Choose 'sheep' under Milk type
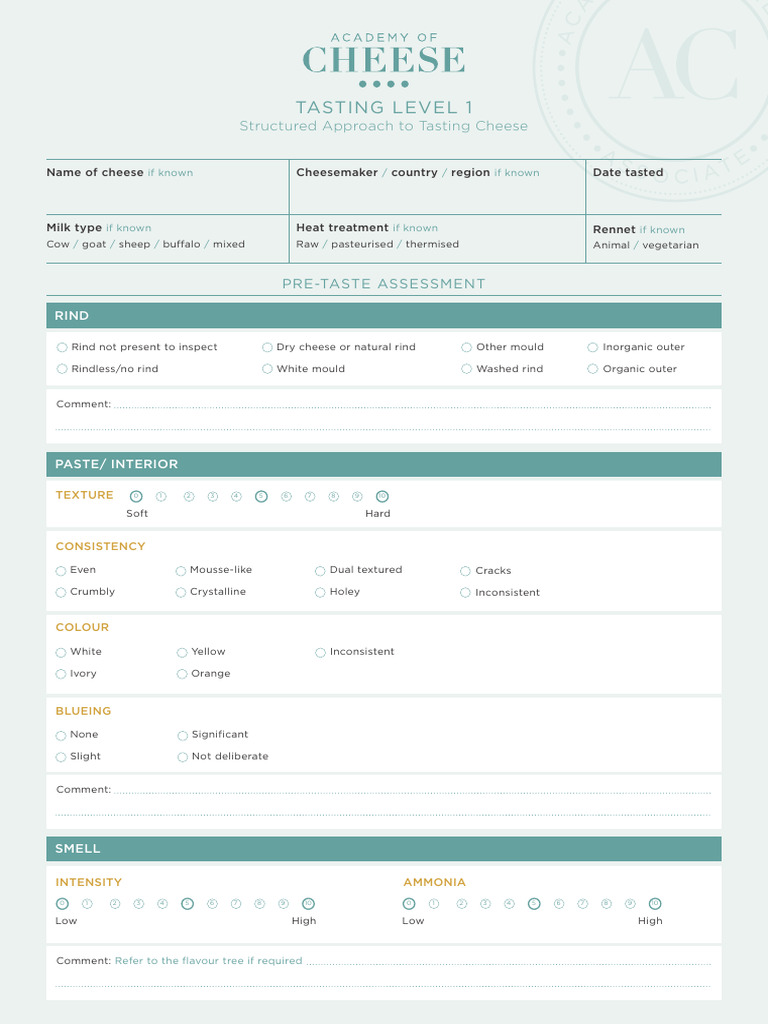The width and height of the screenshot is (768, 1024). (x=135, y=244)
